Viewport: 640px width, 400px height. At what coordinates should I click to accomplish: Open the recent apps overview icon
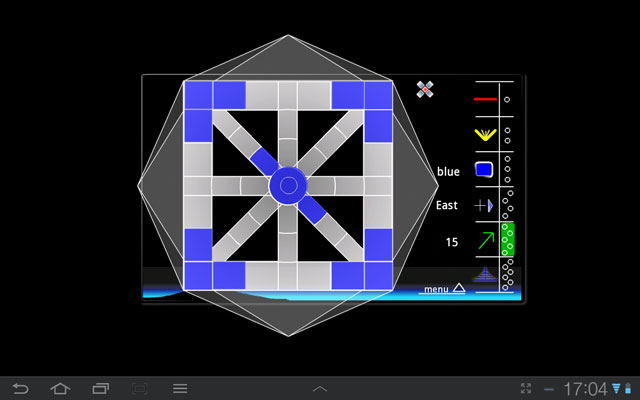(x=100, y=389)
